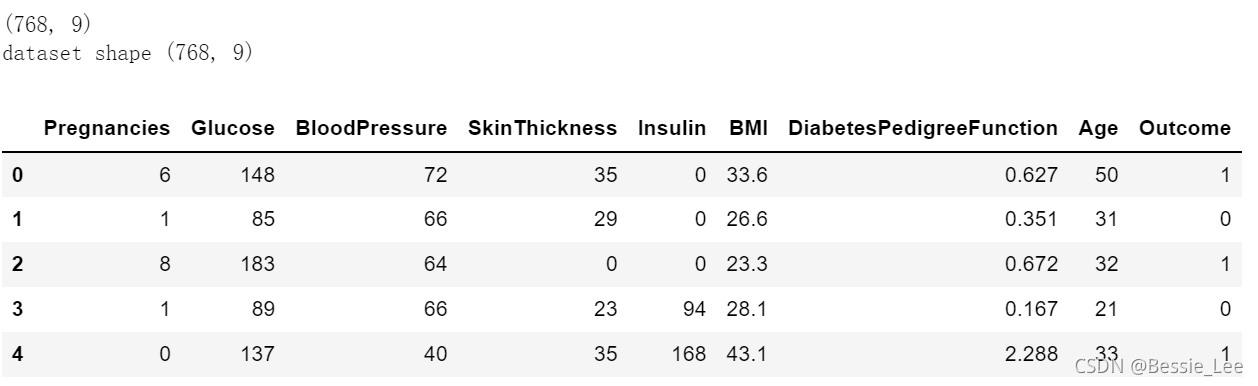
Task: Click the Glucose column header
Action: (235, 129)
